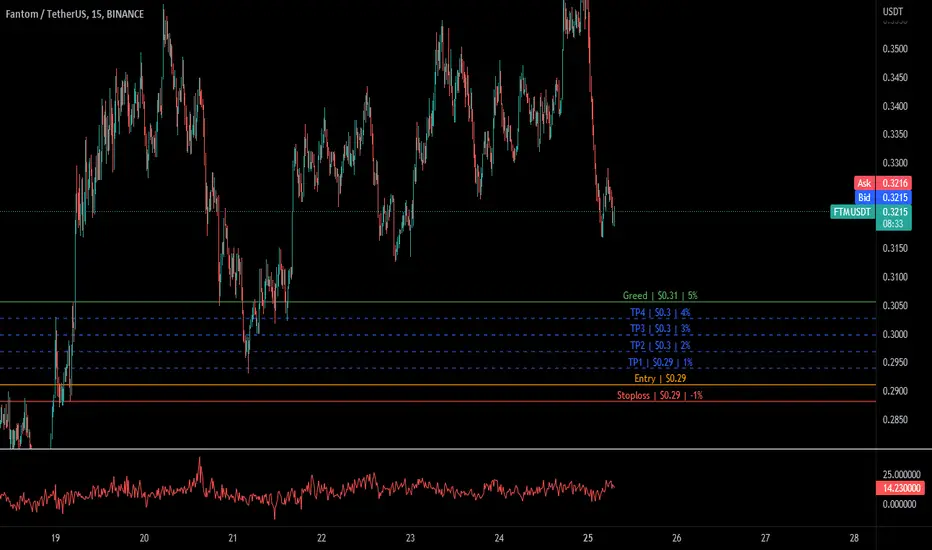
Task: Click the 0.3215 last price tag
Action: [x=894, y=212]
